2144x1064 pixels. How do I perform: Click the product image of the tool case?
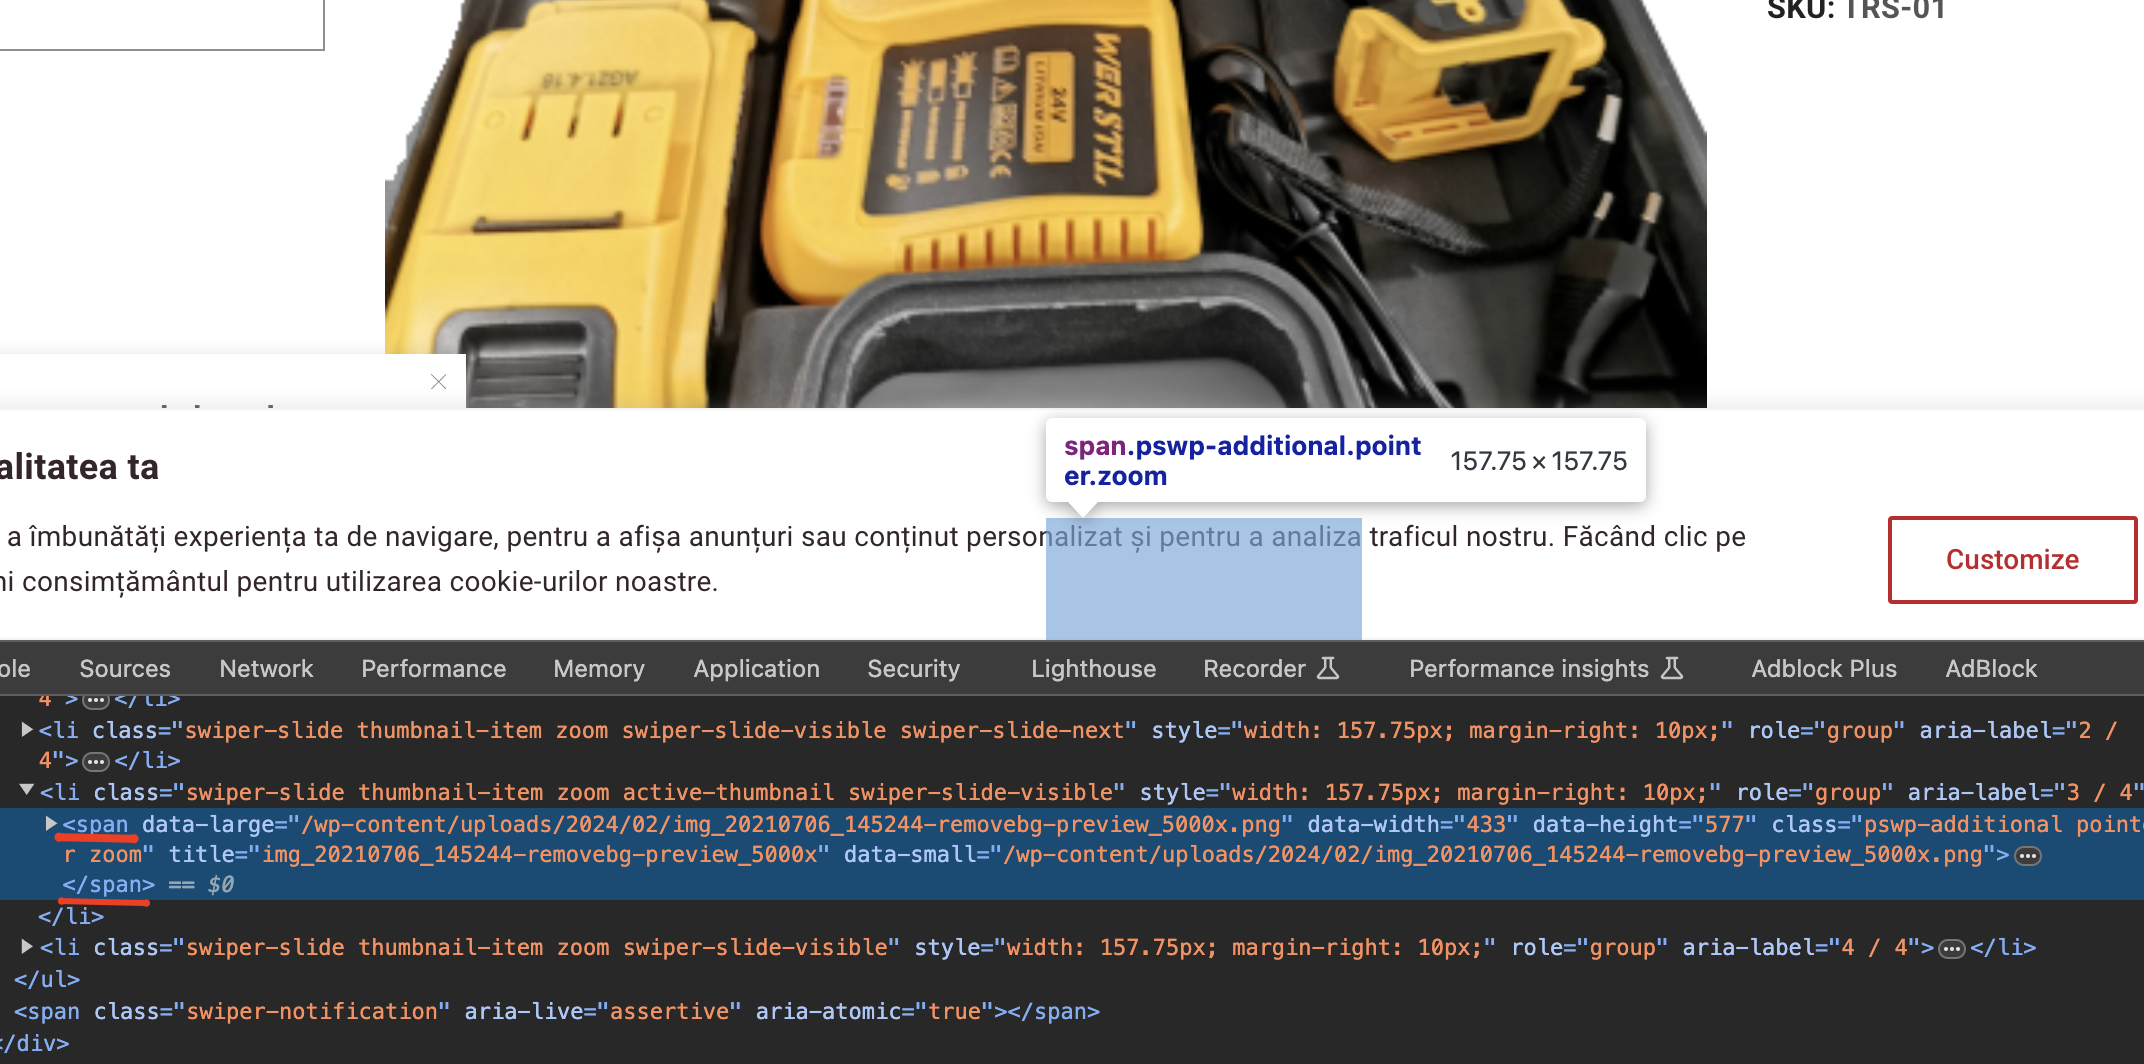(1045, 203)
